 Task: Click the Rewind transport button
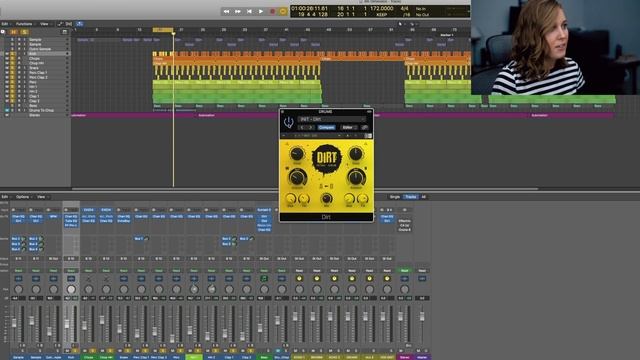pyautogui.click(x=226, y=12)
